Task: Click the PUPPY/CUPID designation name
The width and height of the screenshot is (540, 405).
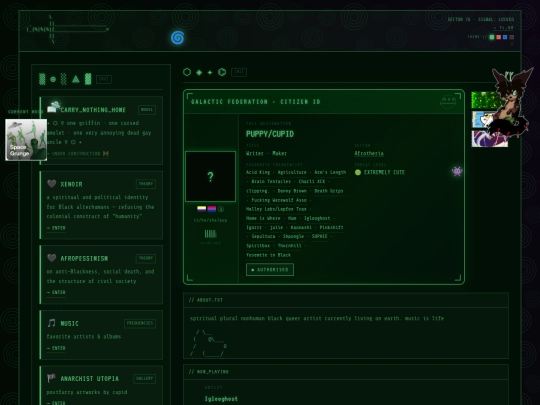Action: [x=270, y=134]
